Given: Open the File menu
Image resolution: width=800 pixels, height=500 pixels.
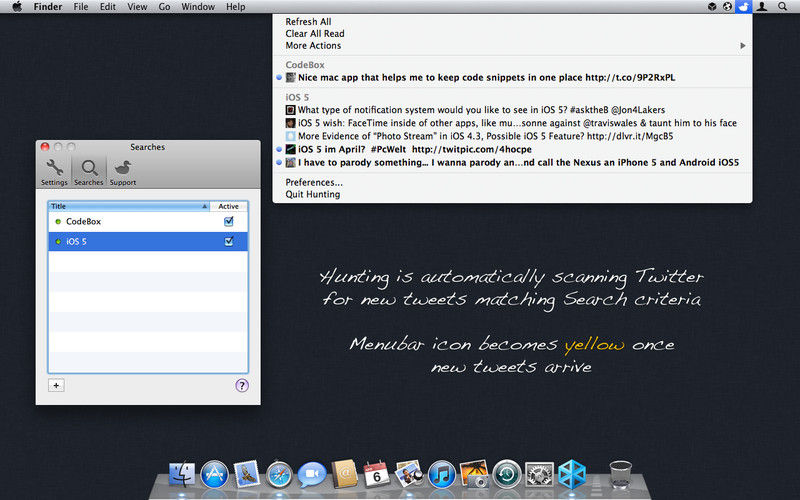Looking at the screenshot, I should coord(81,7).
